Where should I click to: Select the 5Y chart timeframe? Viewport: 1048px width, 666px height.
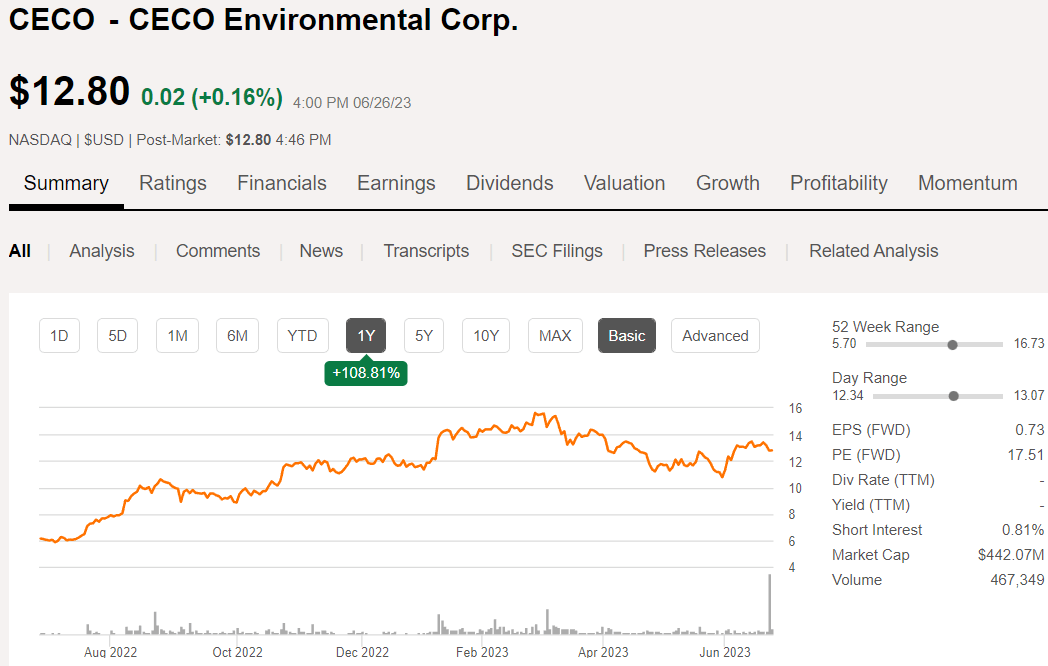[x=423, y=335]
